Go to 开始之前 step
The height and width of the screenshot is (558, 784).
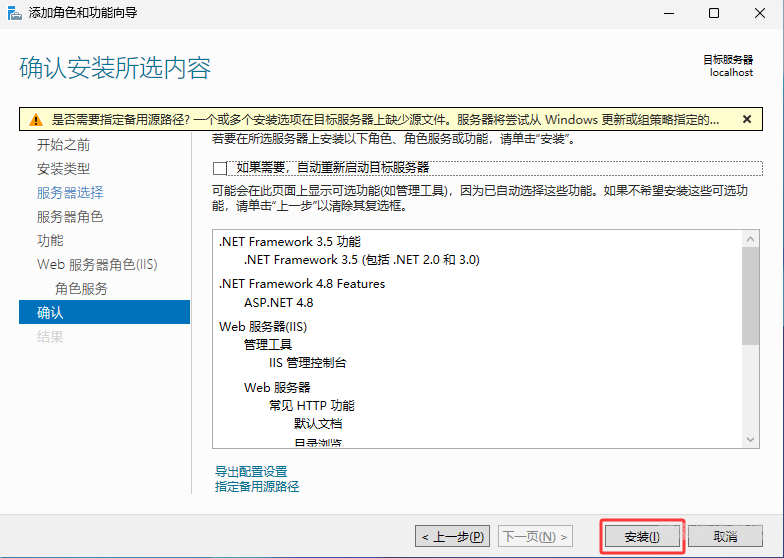[x=64, y=145]
